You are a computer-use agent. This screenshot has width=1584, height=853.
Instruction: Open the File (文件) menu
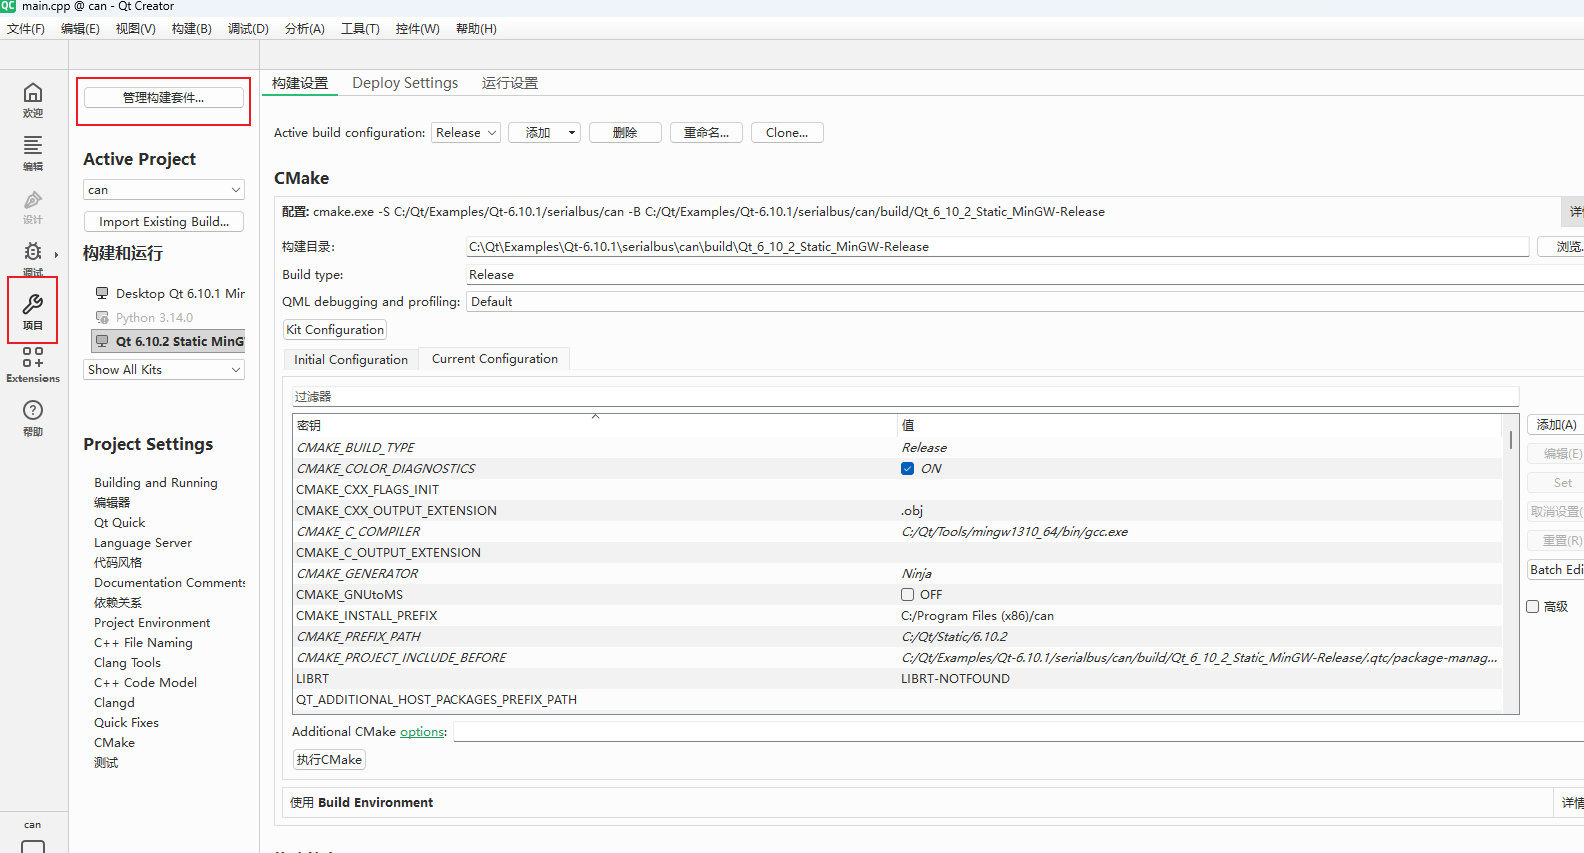coord(26,28)
